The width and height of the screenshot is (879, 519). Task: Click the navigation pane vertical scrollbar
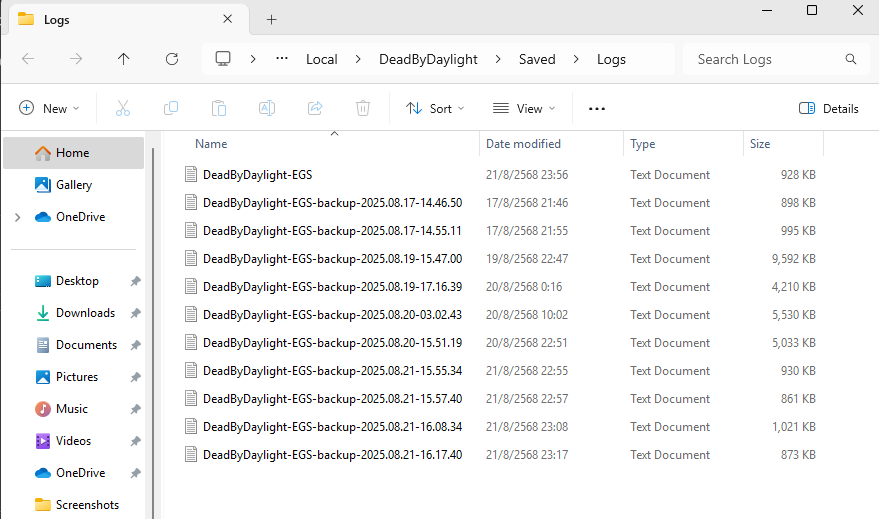(x=152, y=333)
